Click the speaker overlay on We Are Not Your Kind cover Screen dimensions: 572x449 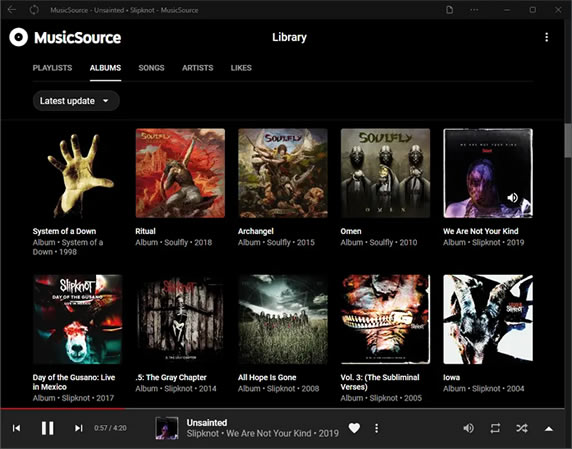click(x=513, y=198)
